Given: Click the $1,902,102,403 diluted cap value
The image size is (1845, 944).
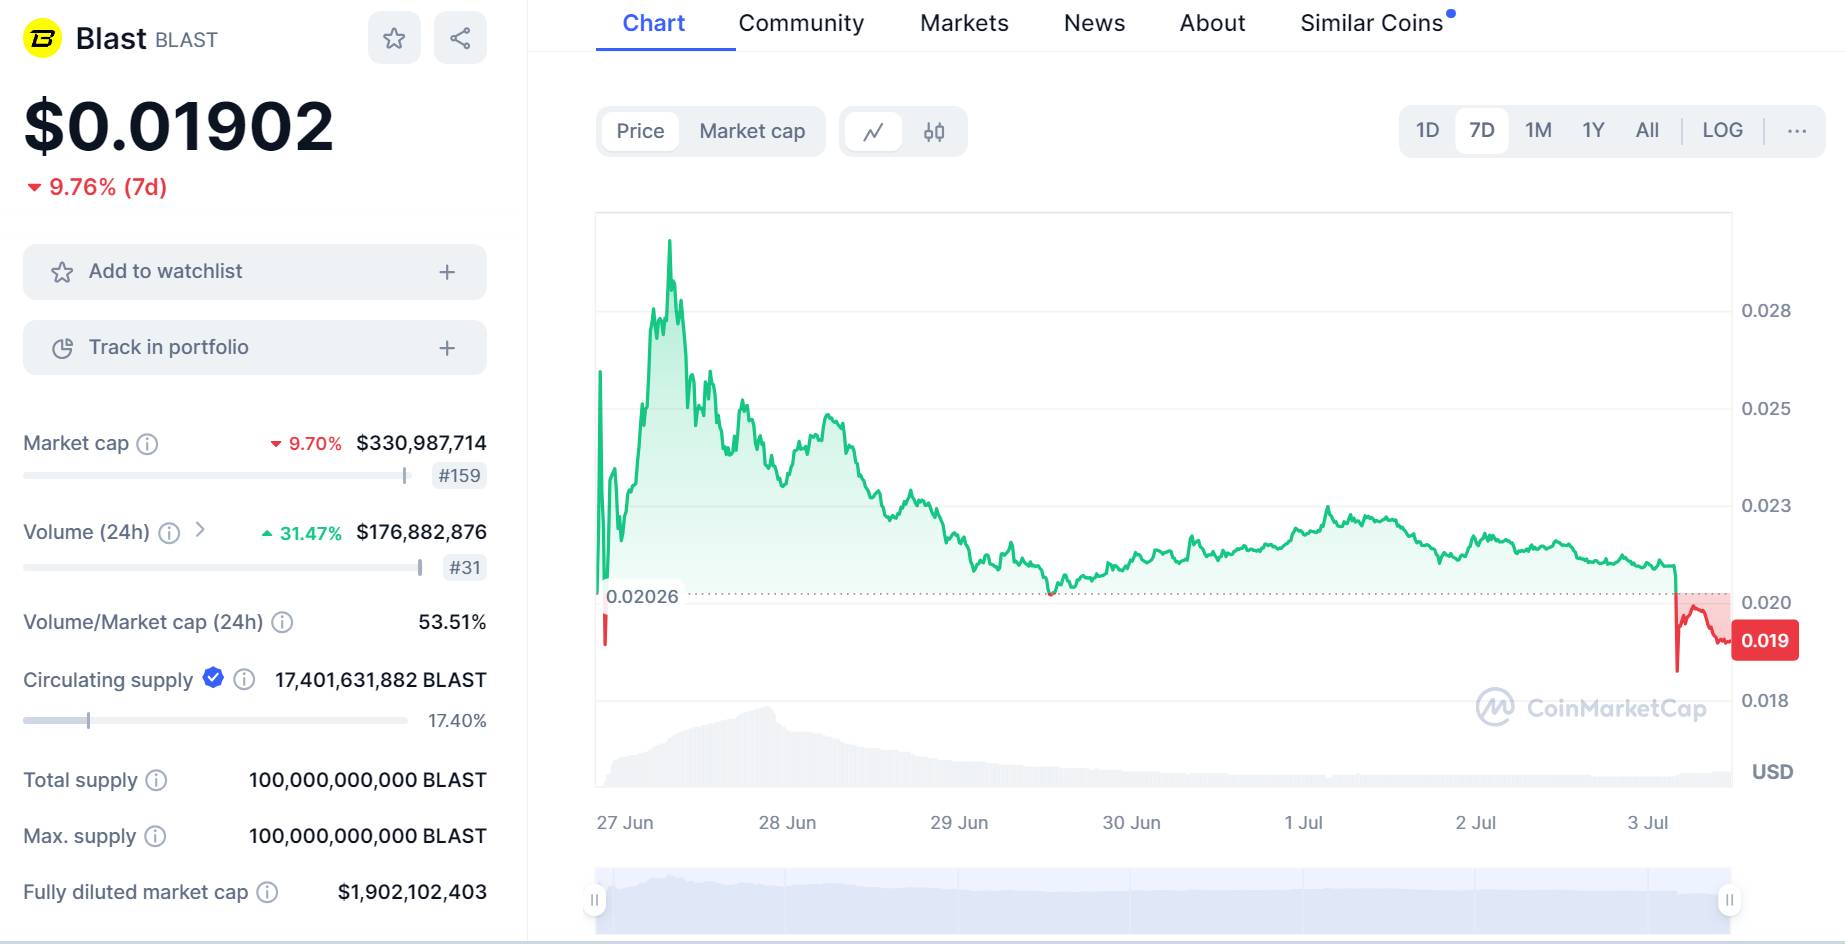Looking at the screenshot, I should [412, 892].
